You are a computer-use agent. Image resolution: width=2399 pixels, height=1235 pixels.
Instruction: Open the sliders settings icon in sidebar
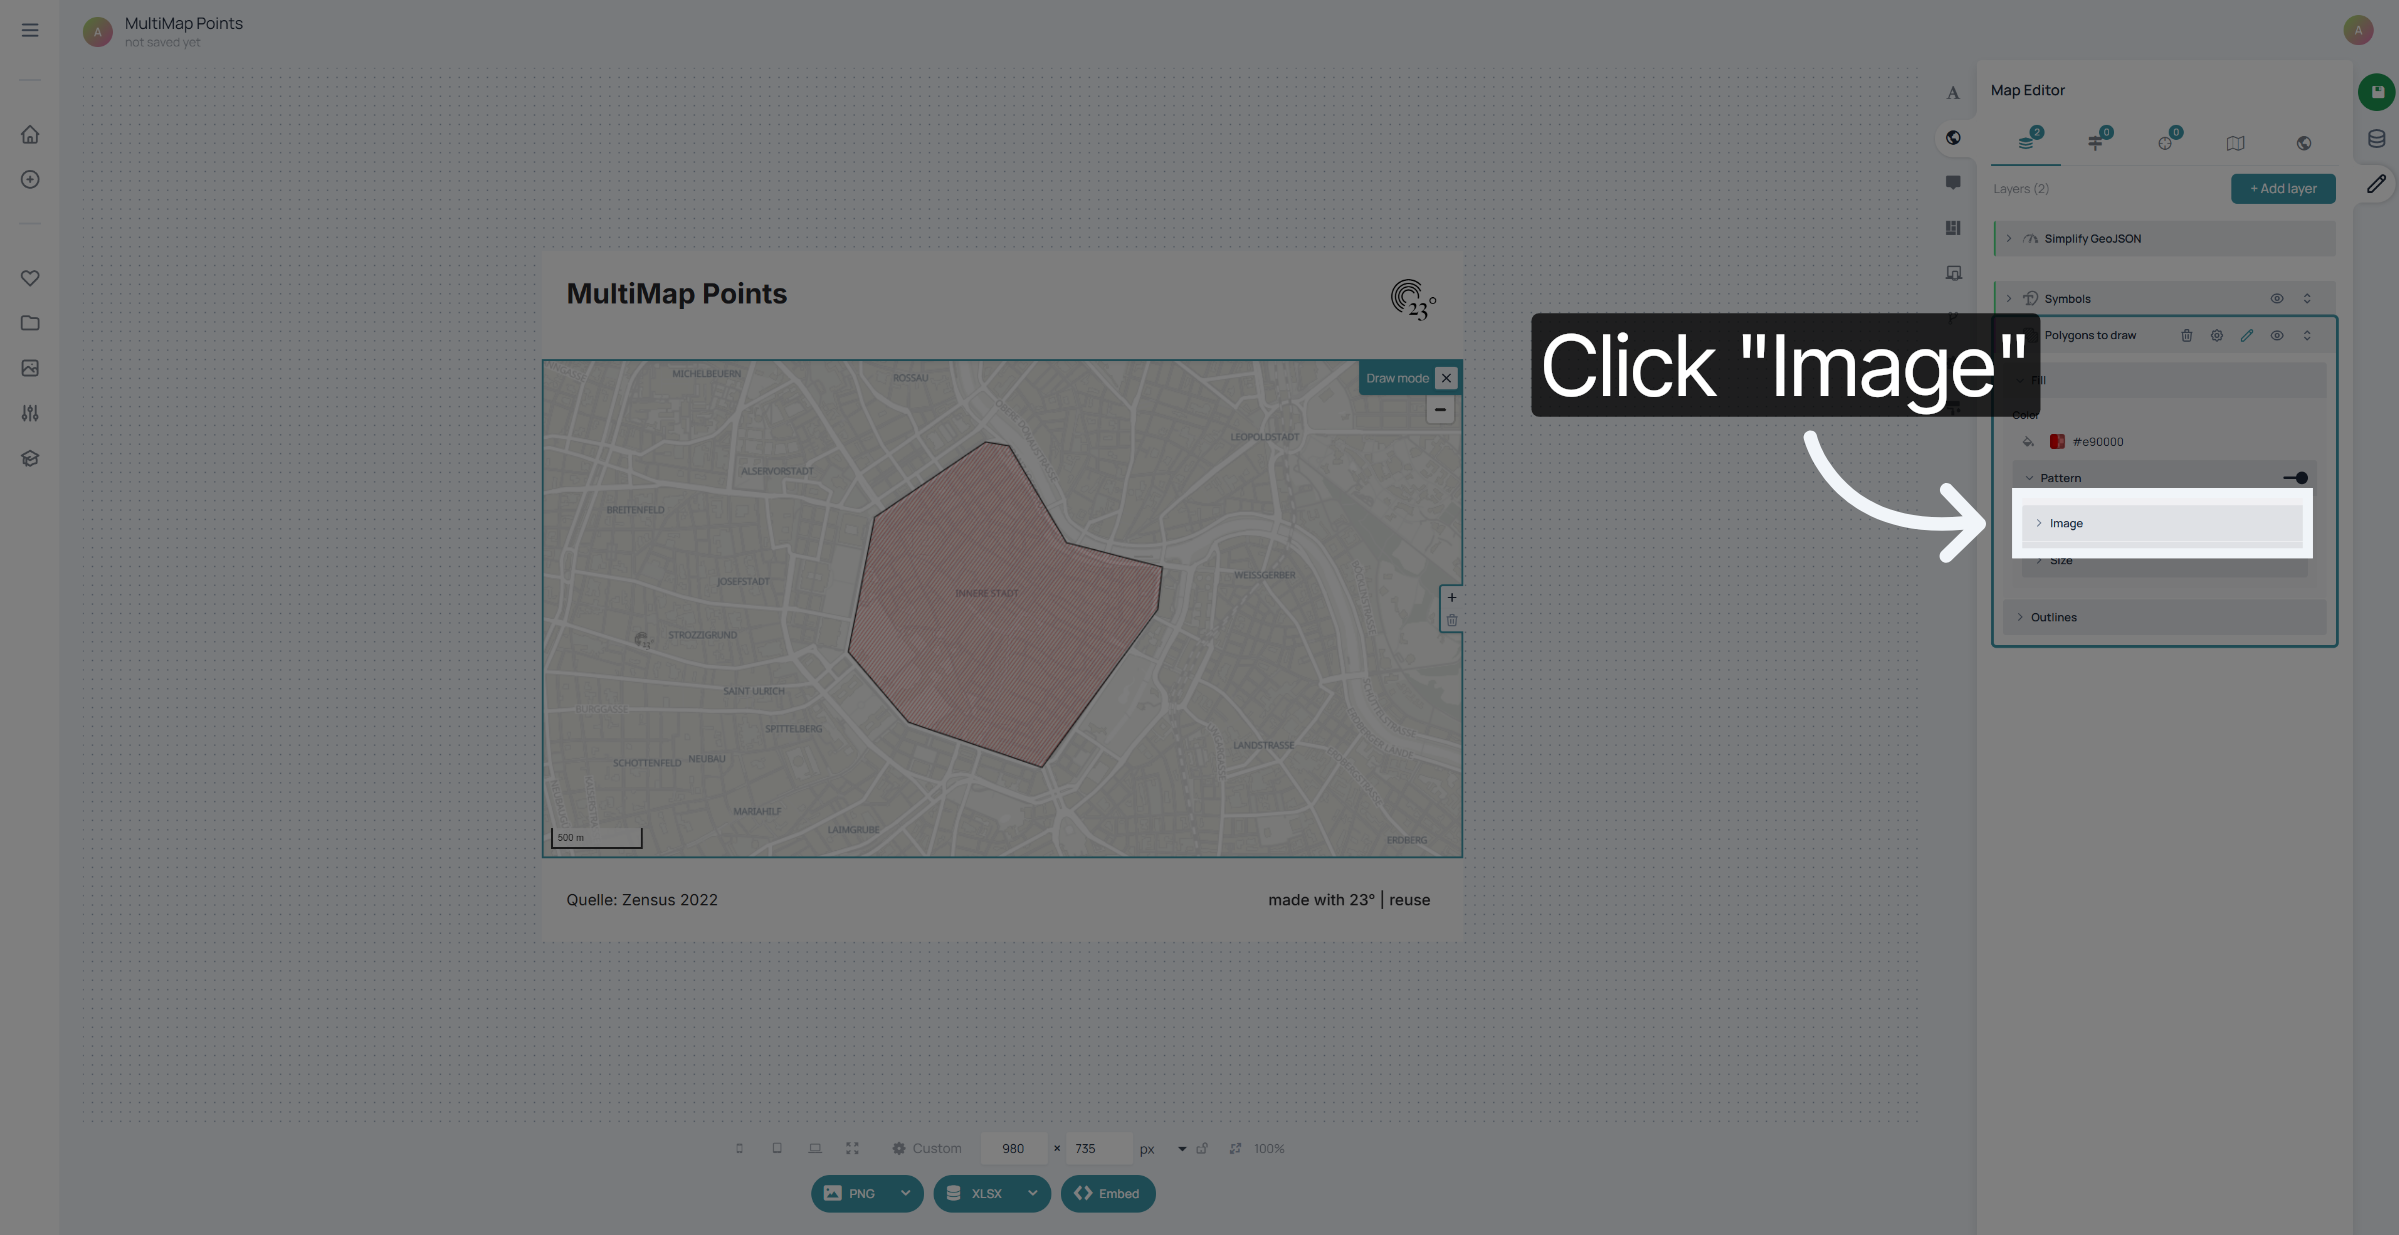(30, 413)
